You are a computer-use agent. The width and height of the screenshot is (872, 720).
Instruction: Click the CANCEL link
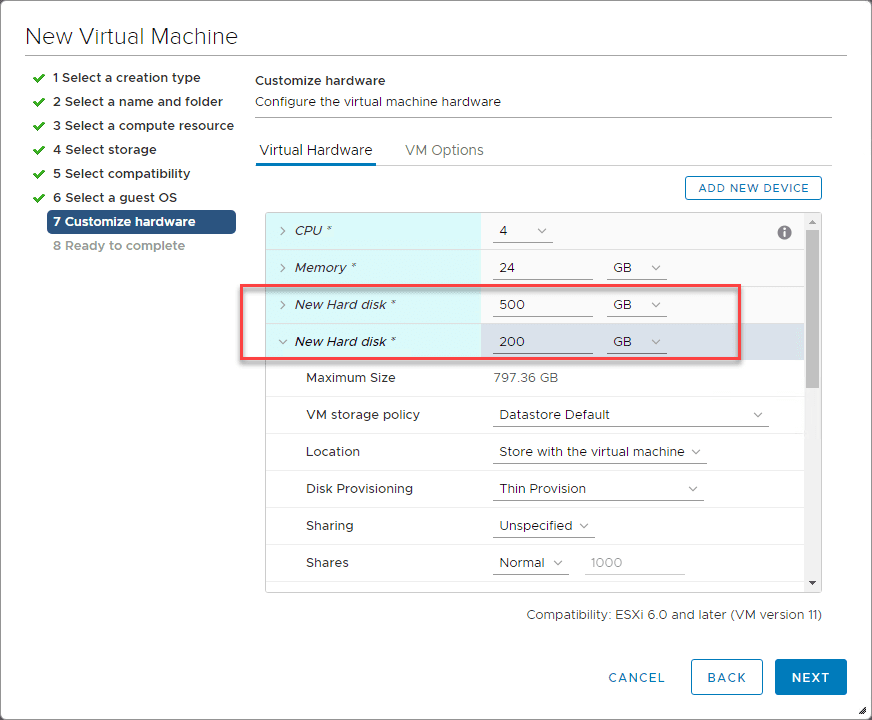[x=636, y=677]
